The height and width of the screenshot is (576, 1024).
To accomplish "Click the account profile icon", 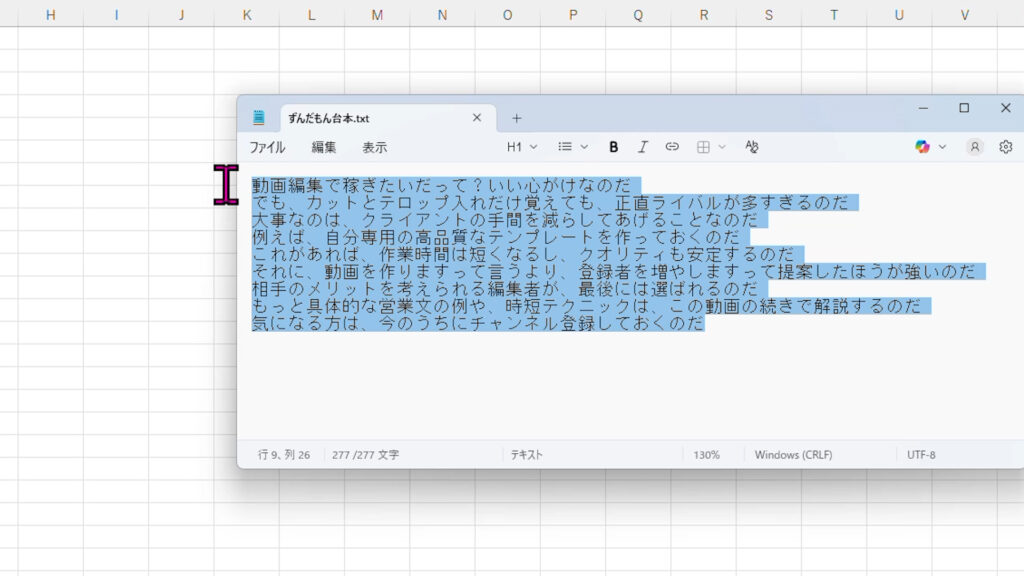I will (x=974, y=147).
